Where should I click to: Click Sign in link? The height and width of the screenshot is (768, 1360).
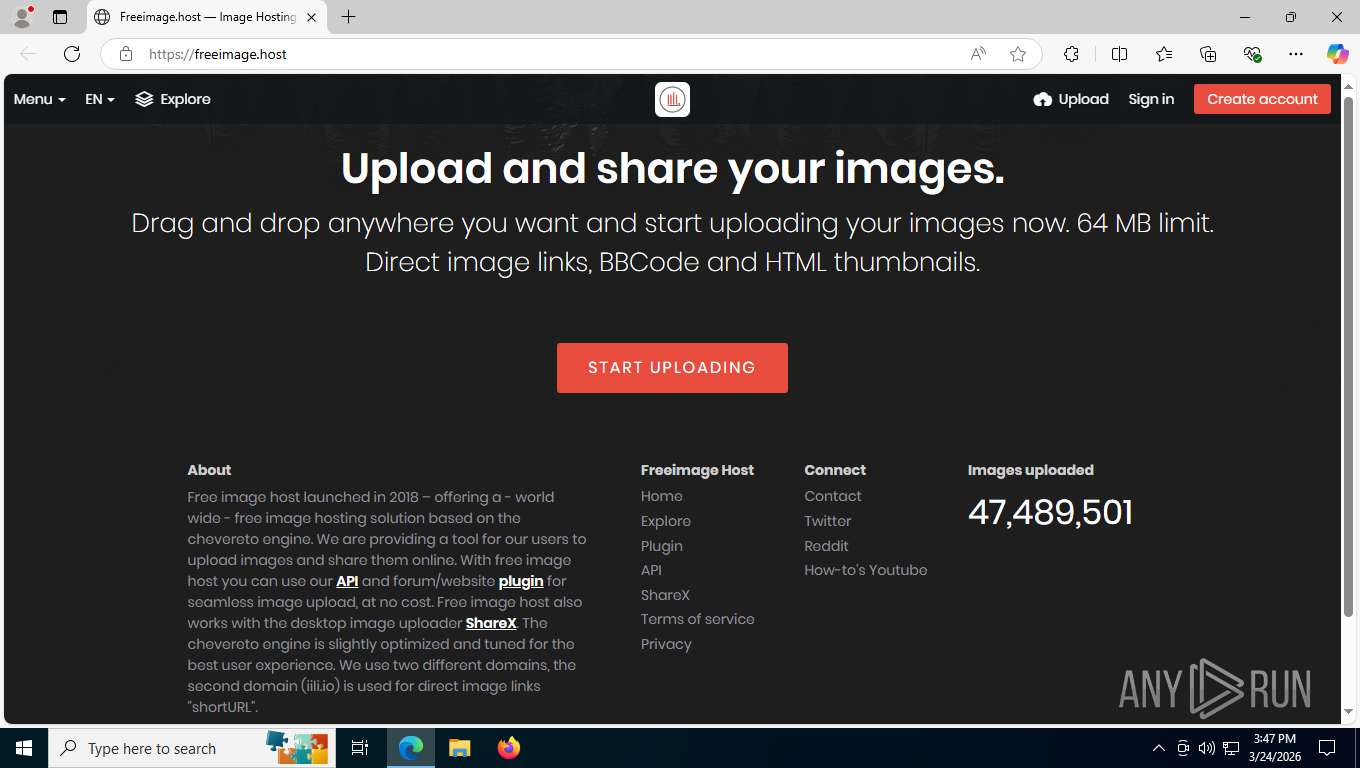tap(1151, 99)
